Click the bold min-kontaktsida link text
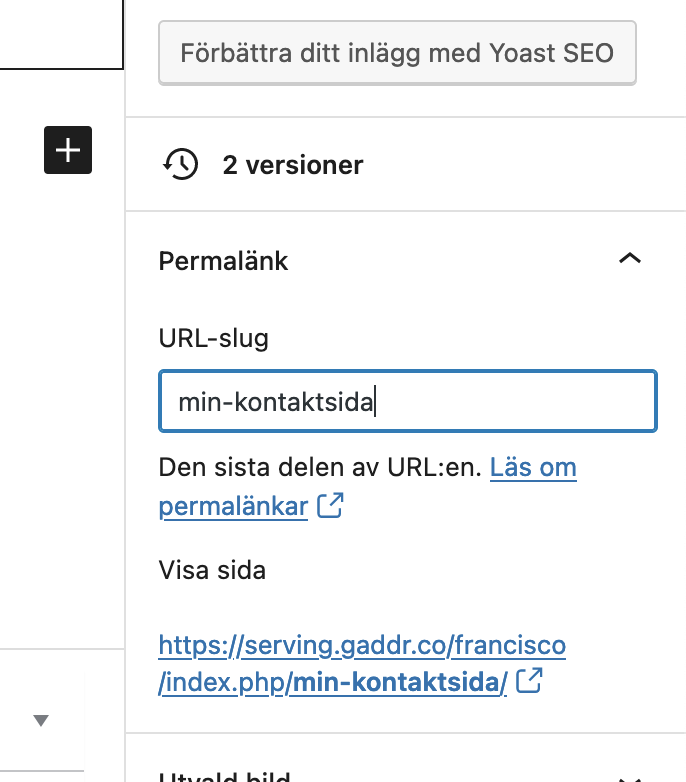686x782 pixels. pyautogui.click(x=398, y=683)
